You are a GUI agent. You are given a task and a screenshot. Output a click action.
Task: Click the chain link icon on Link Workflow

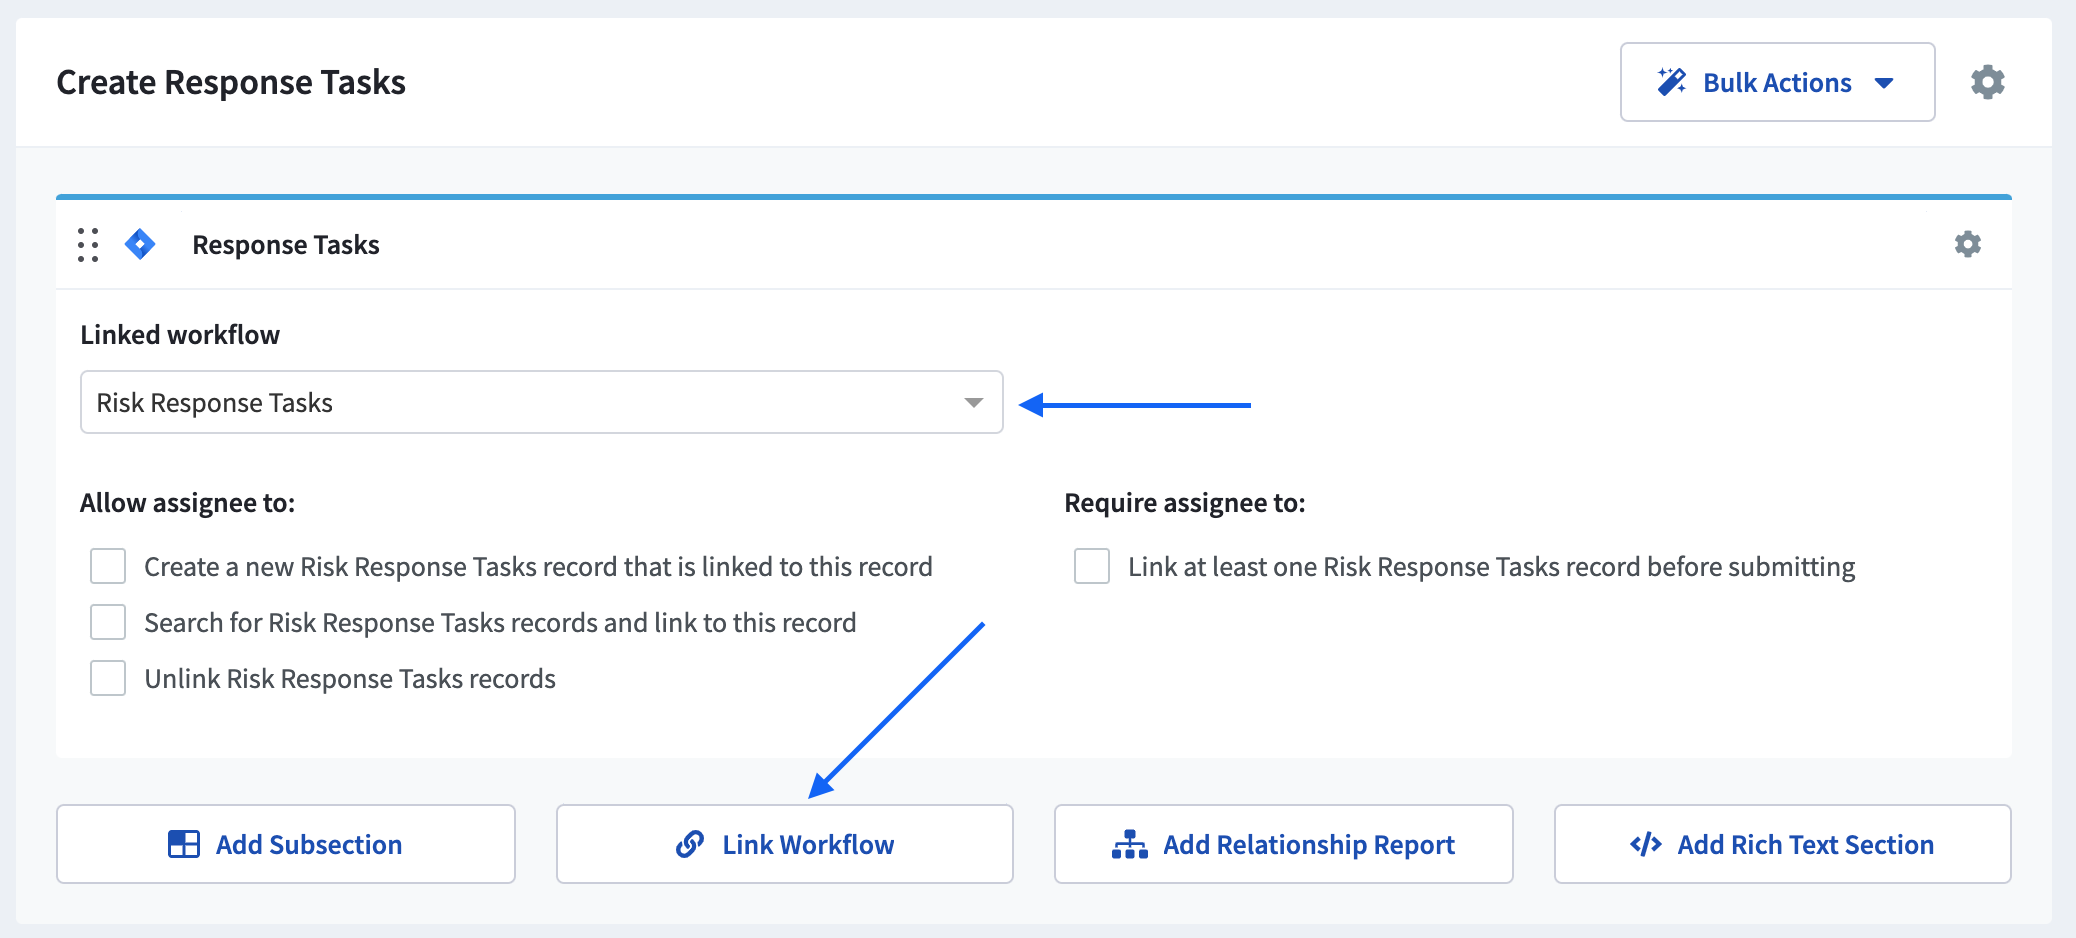690,844
